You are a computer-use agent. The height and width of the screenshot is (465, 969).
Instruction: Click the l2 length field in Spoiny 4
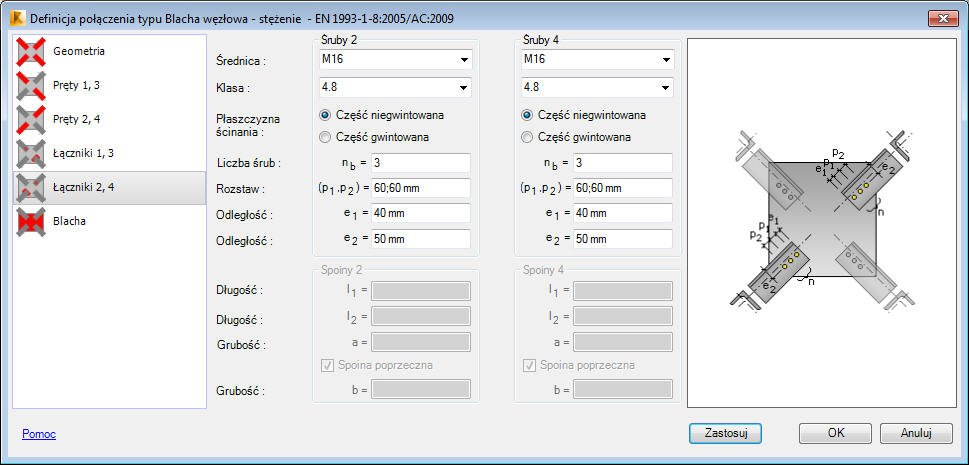pos(623,316)
